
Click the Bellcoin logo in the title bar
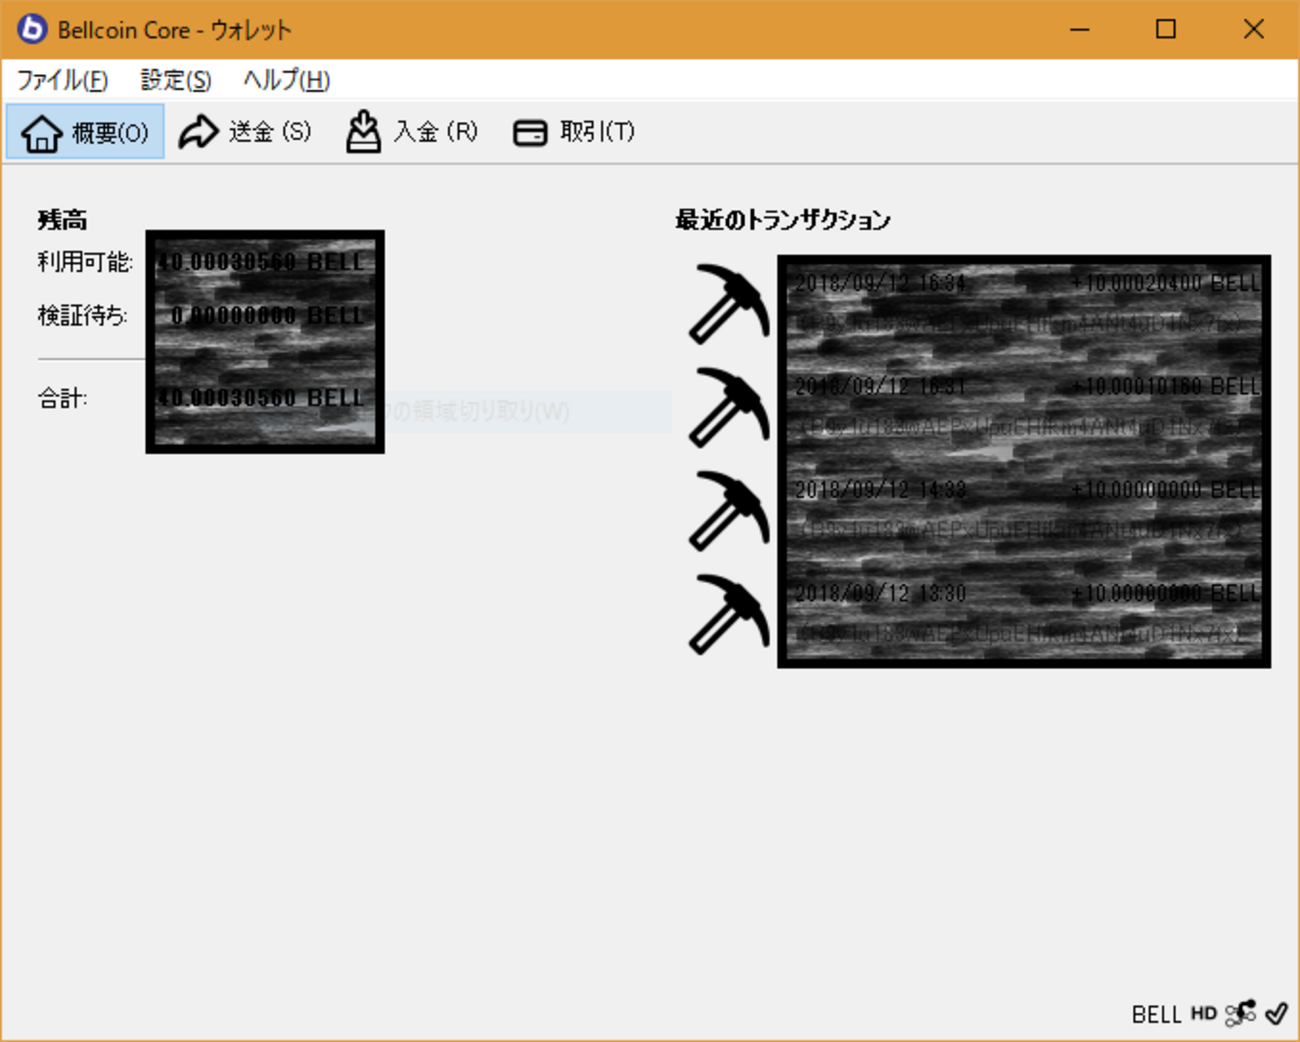coord(30,29)
